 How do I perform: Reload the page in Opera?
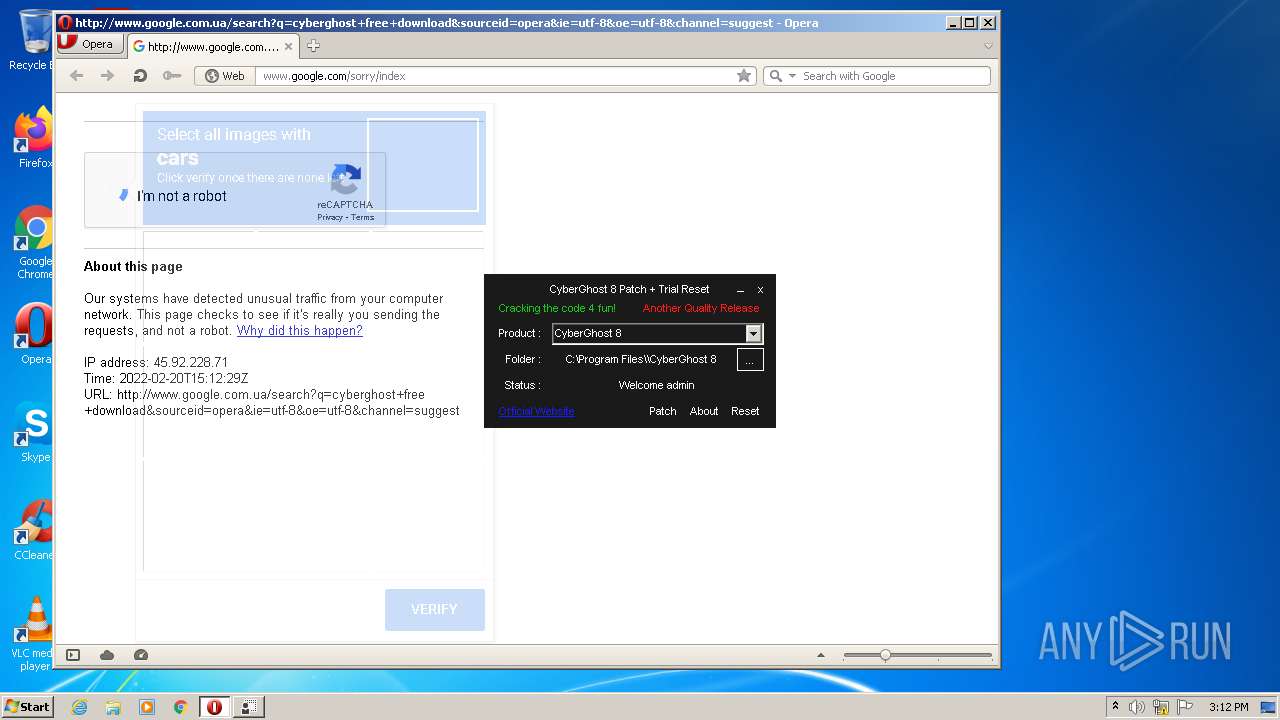coord(140,76)
